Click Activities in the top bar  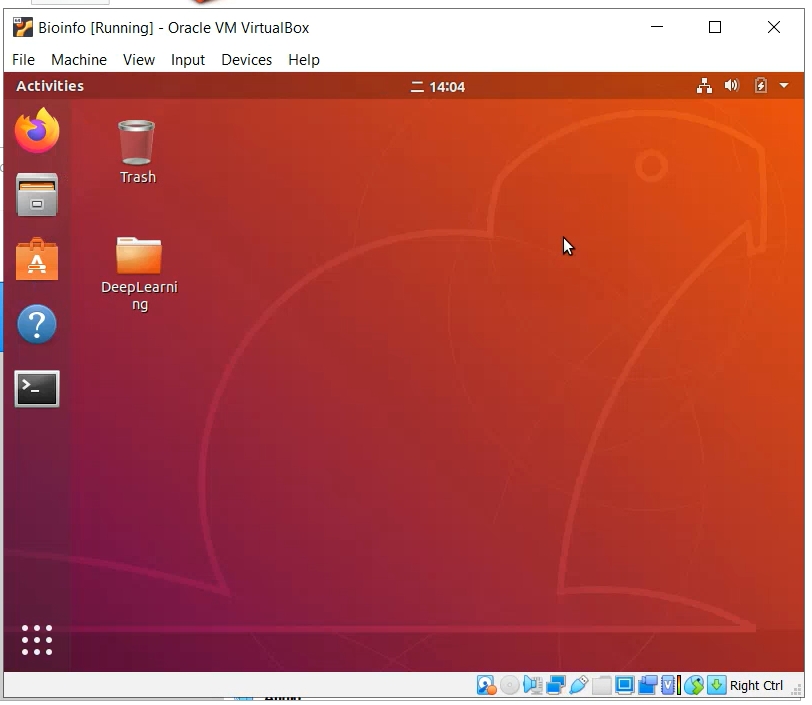50,87
